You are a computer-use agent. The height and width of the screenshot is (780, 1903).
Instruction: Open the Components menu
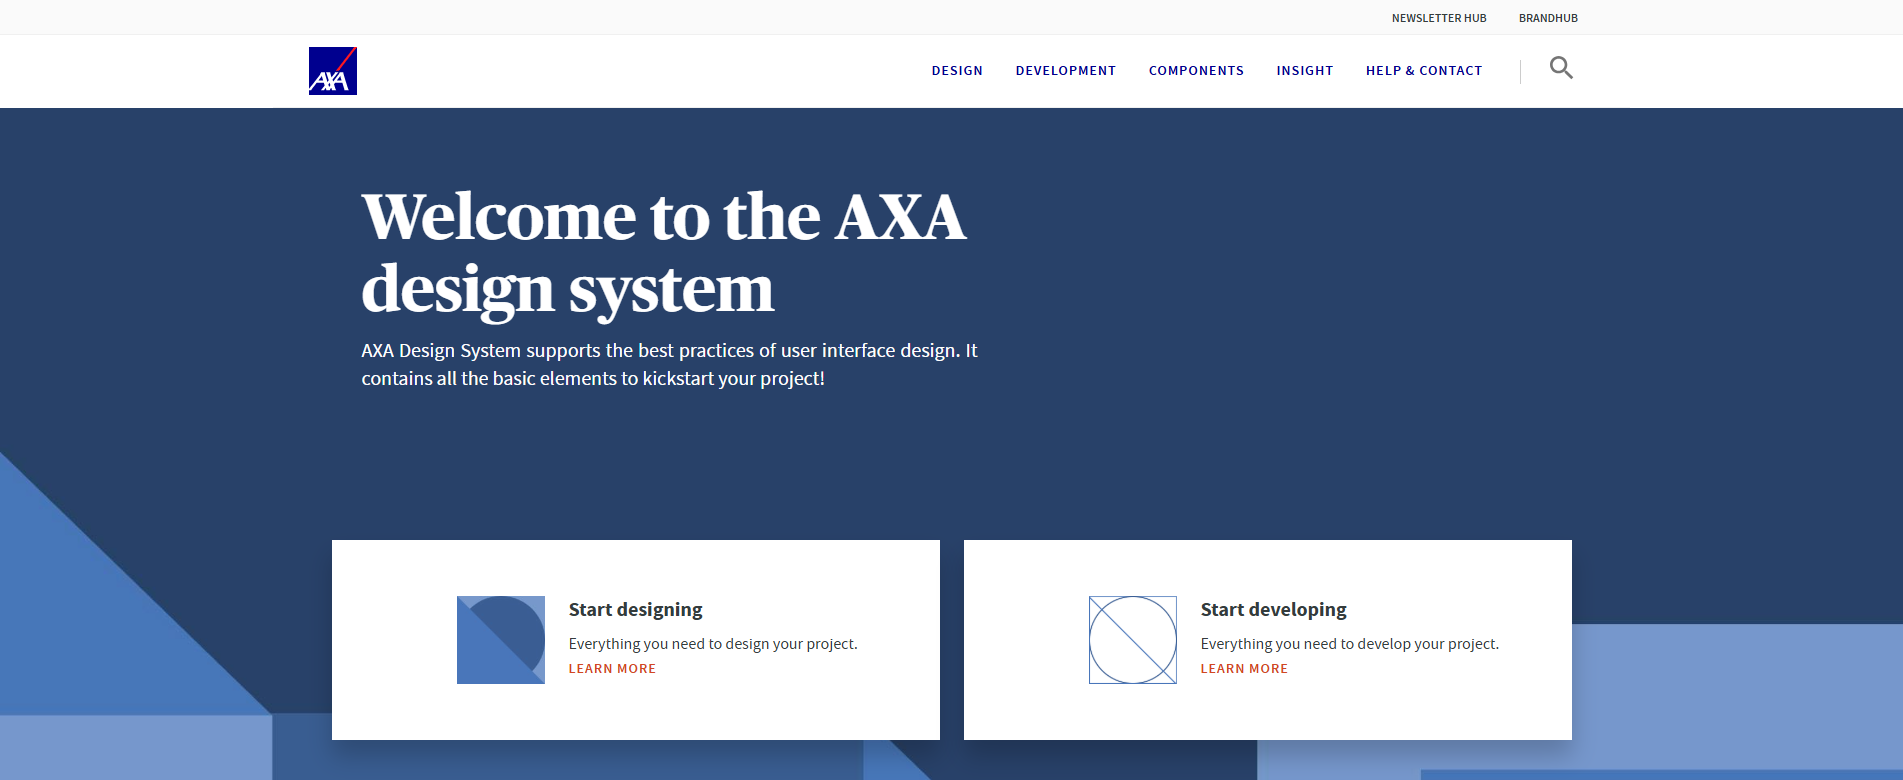point(1196,71)
